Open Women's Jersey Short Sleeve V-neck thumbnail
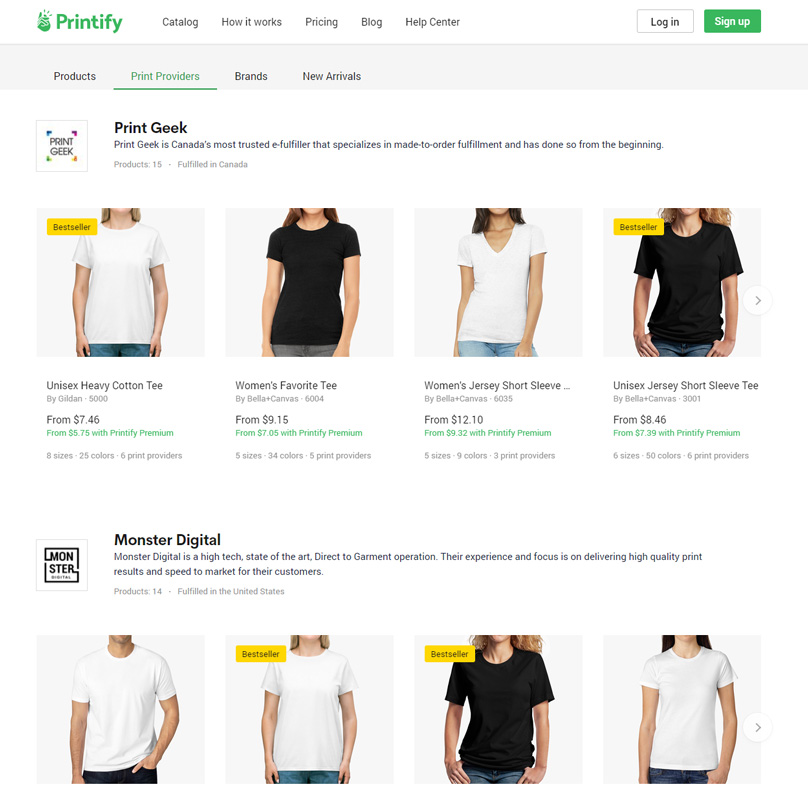808x799 pixels. 498,282
